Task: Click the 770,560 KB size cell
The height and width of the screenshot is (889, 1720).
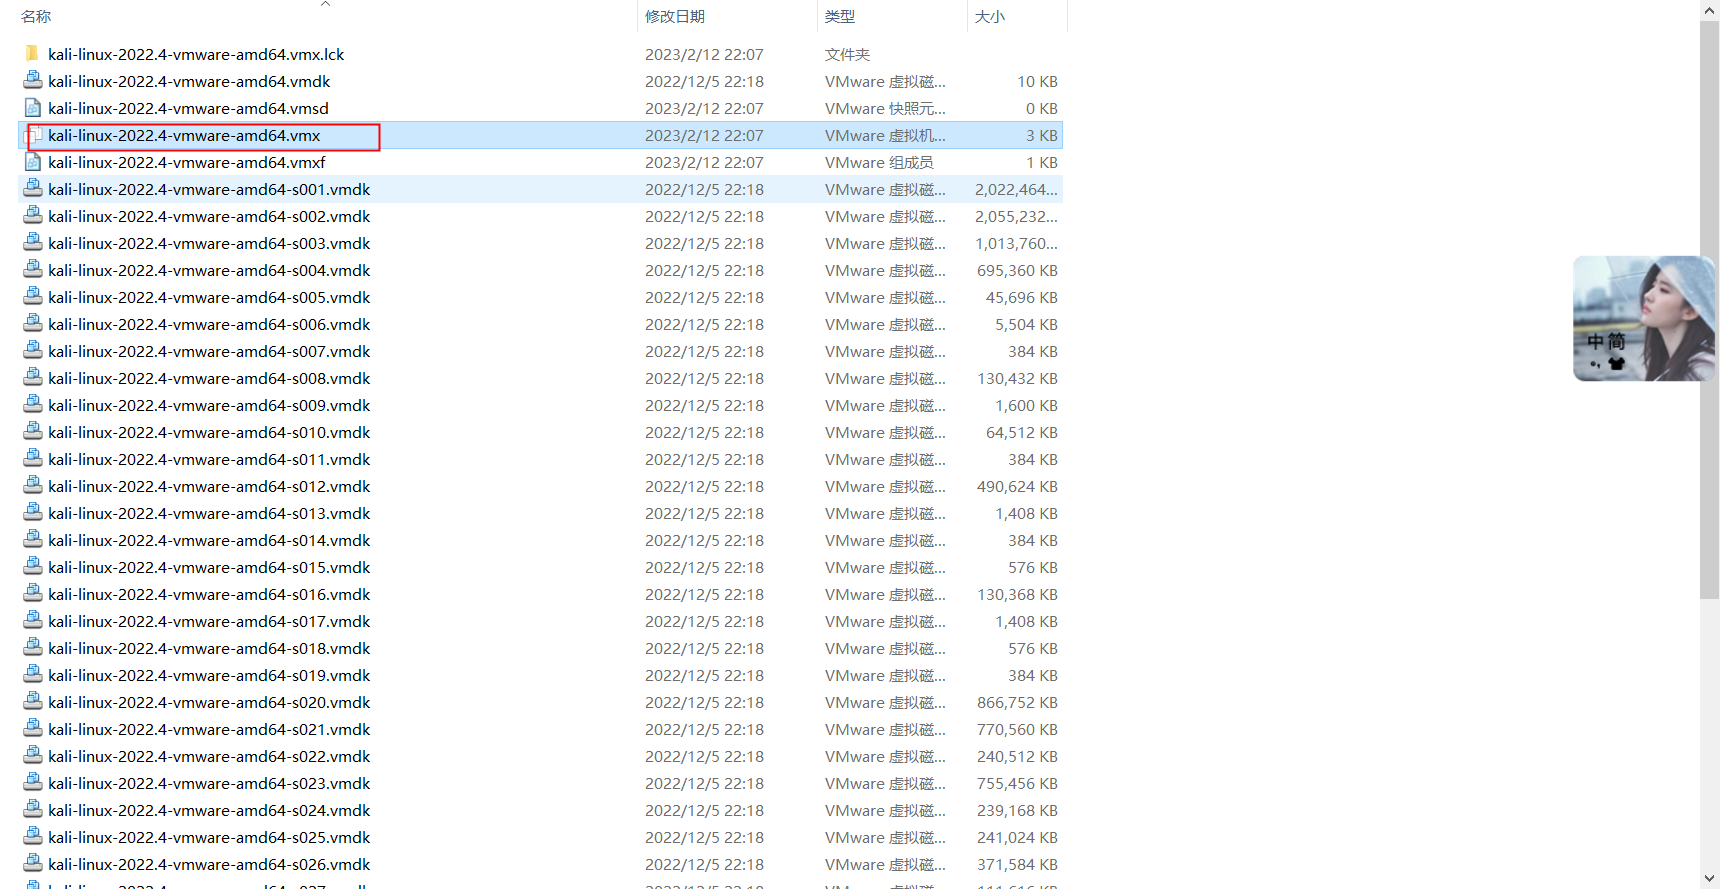Action: 1017,729
